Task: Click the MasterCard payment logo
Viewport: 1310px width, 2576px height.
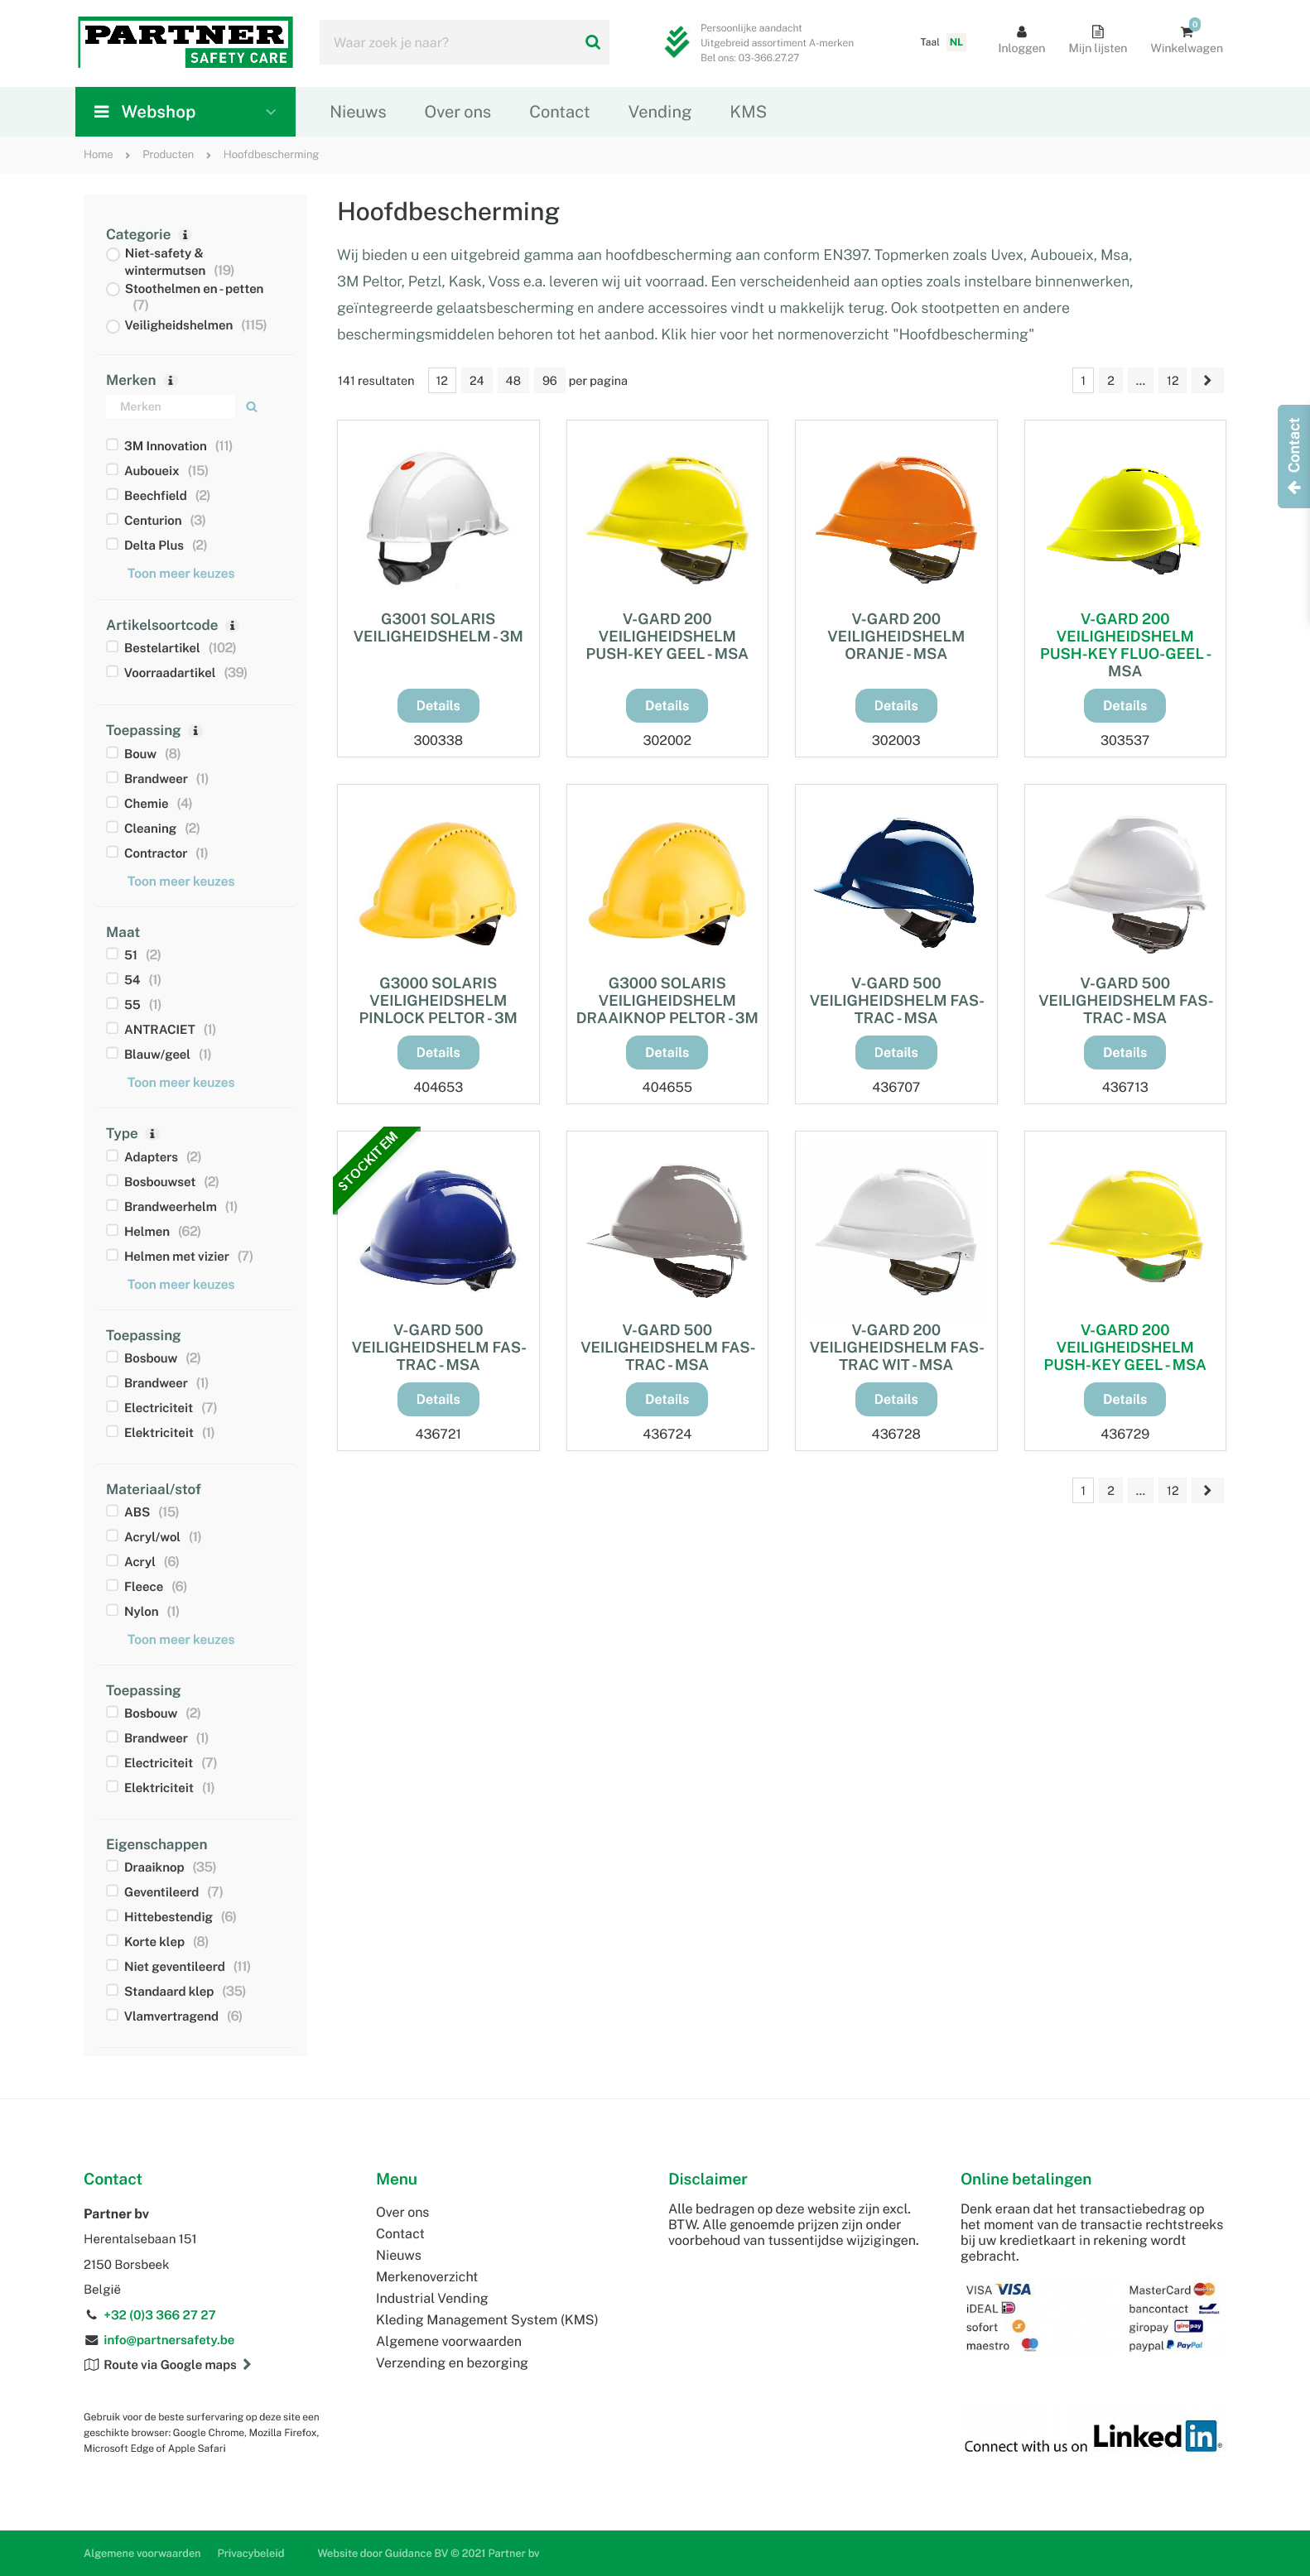Action: tap(1204, 2289)
